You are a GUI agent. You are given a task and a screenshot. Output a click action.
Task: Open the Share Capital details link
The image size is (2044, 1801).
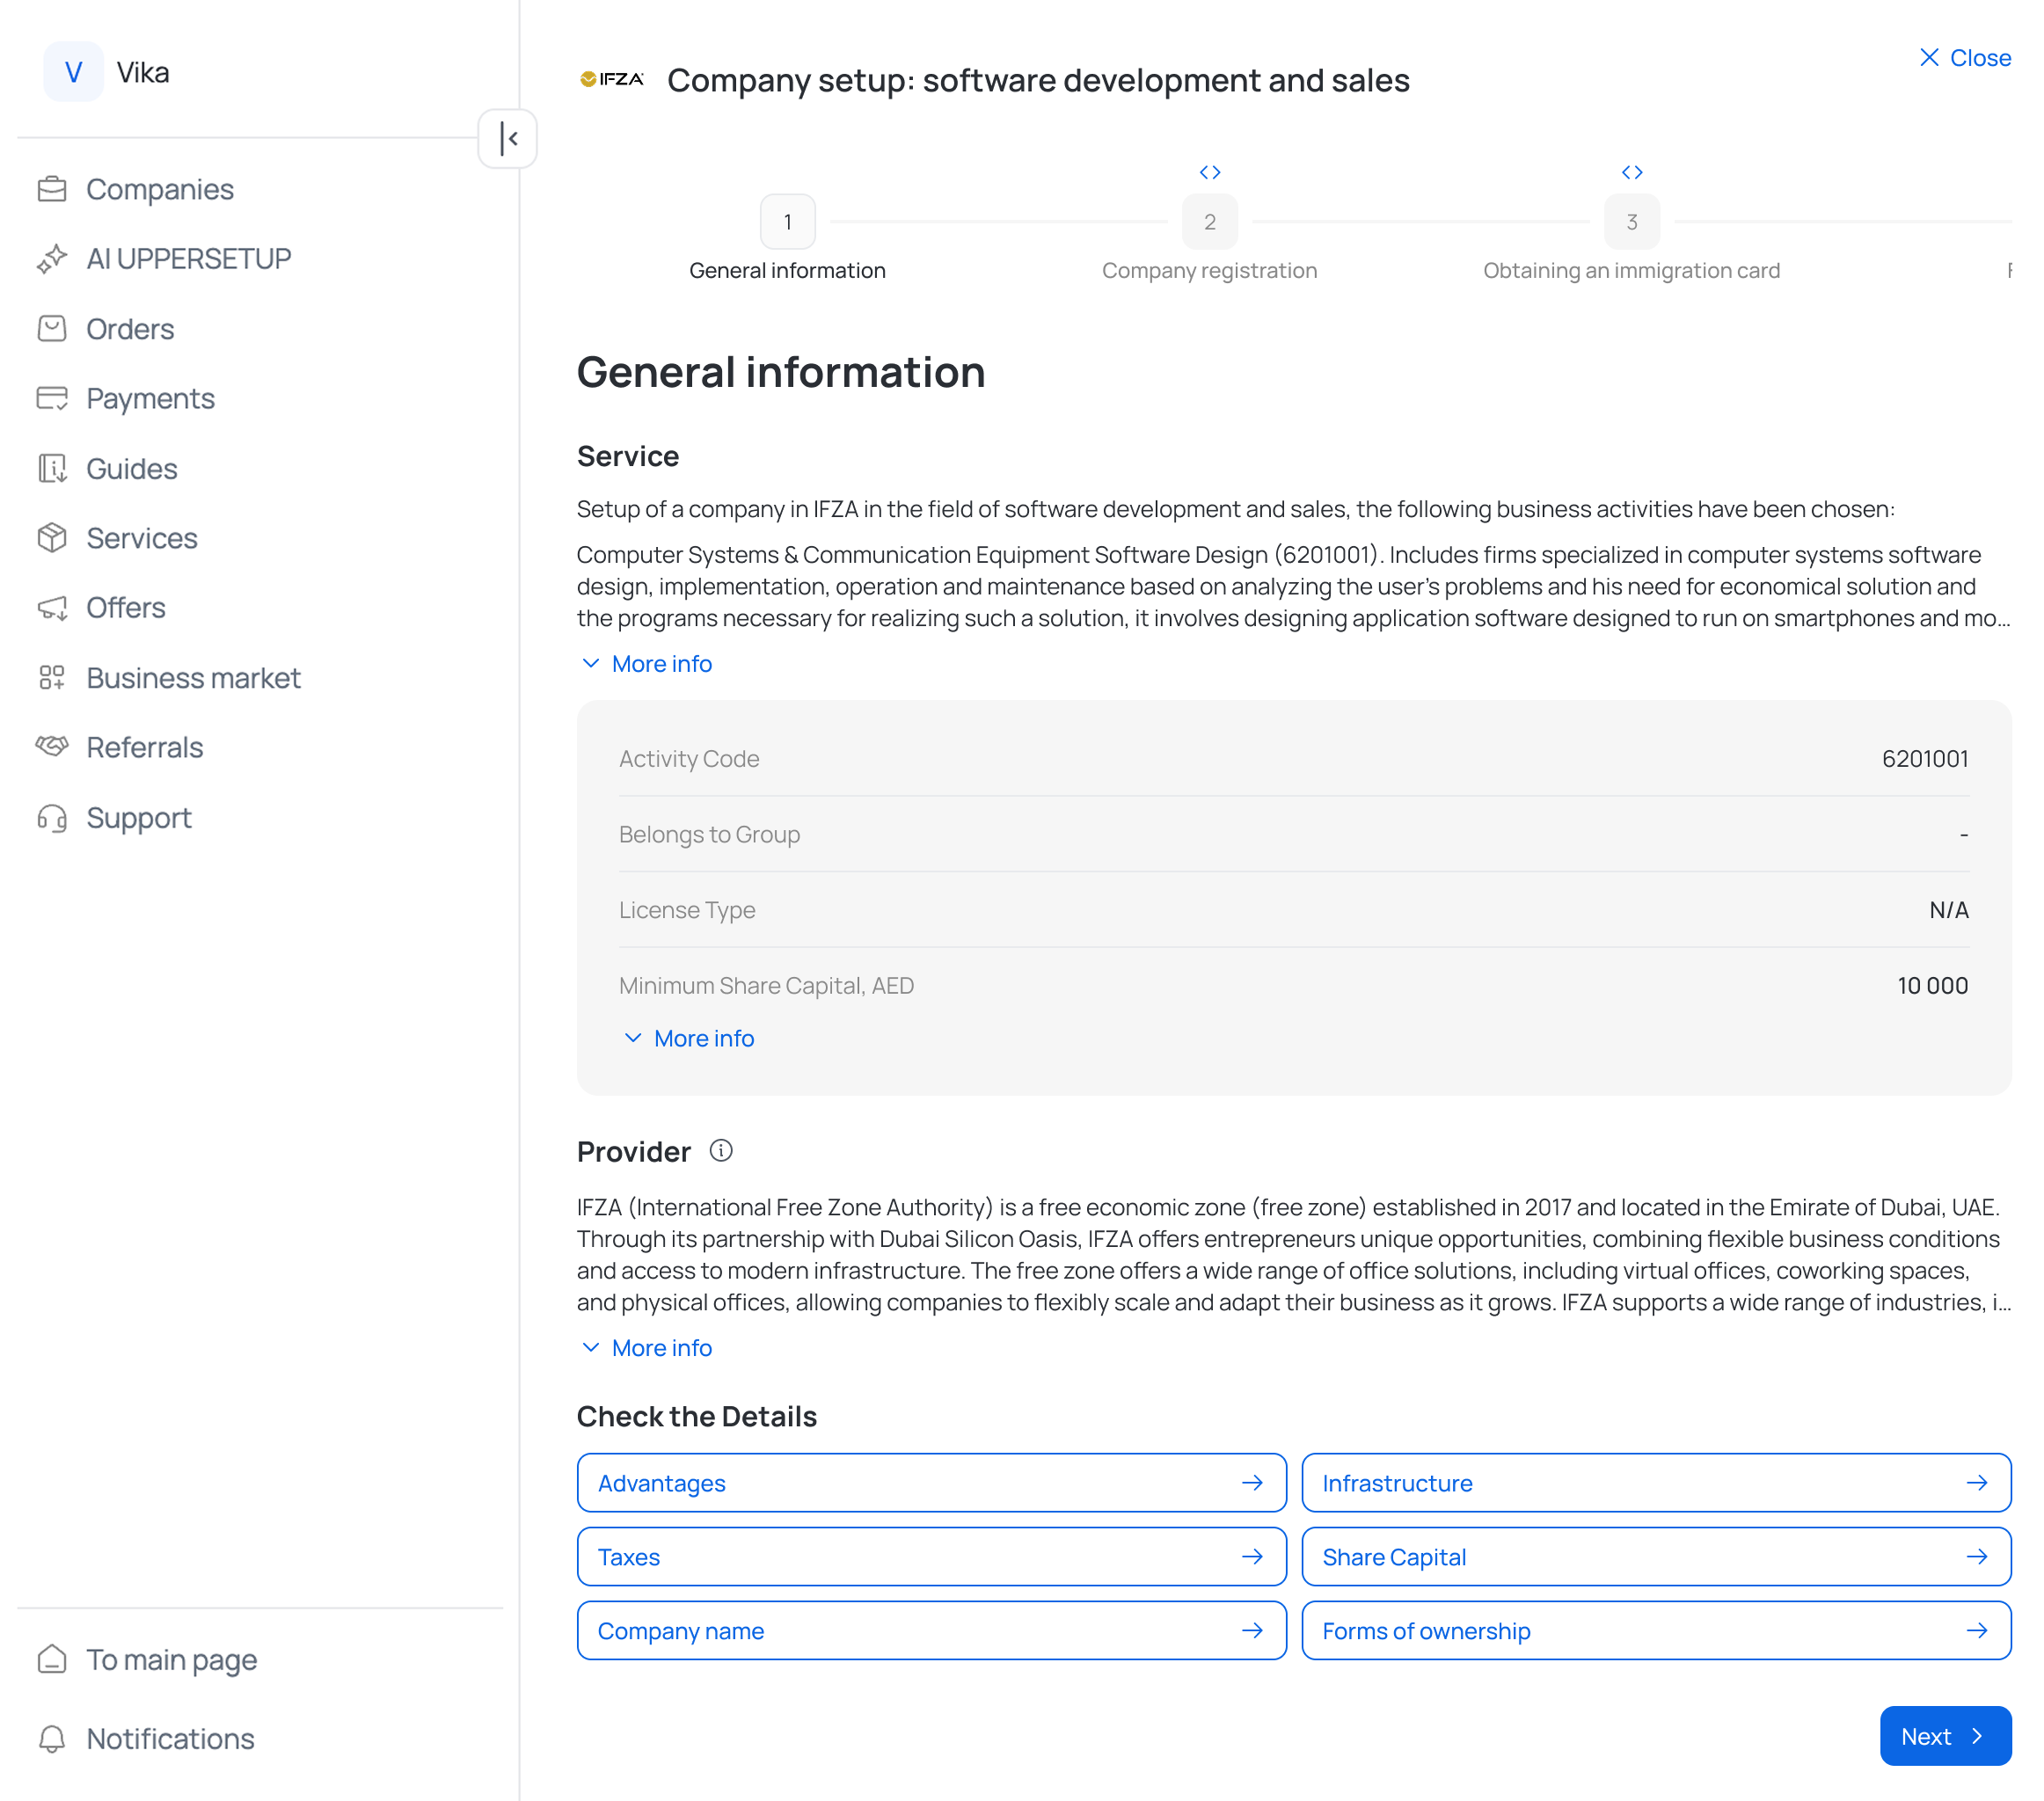point(1655,1557)
